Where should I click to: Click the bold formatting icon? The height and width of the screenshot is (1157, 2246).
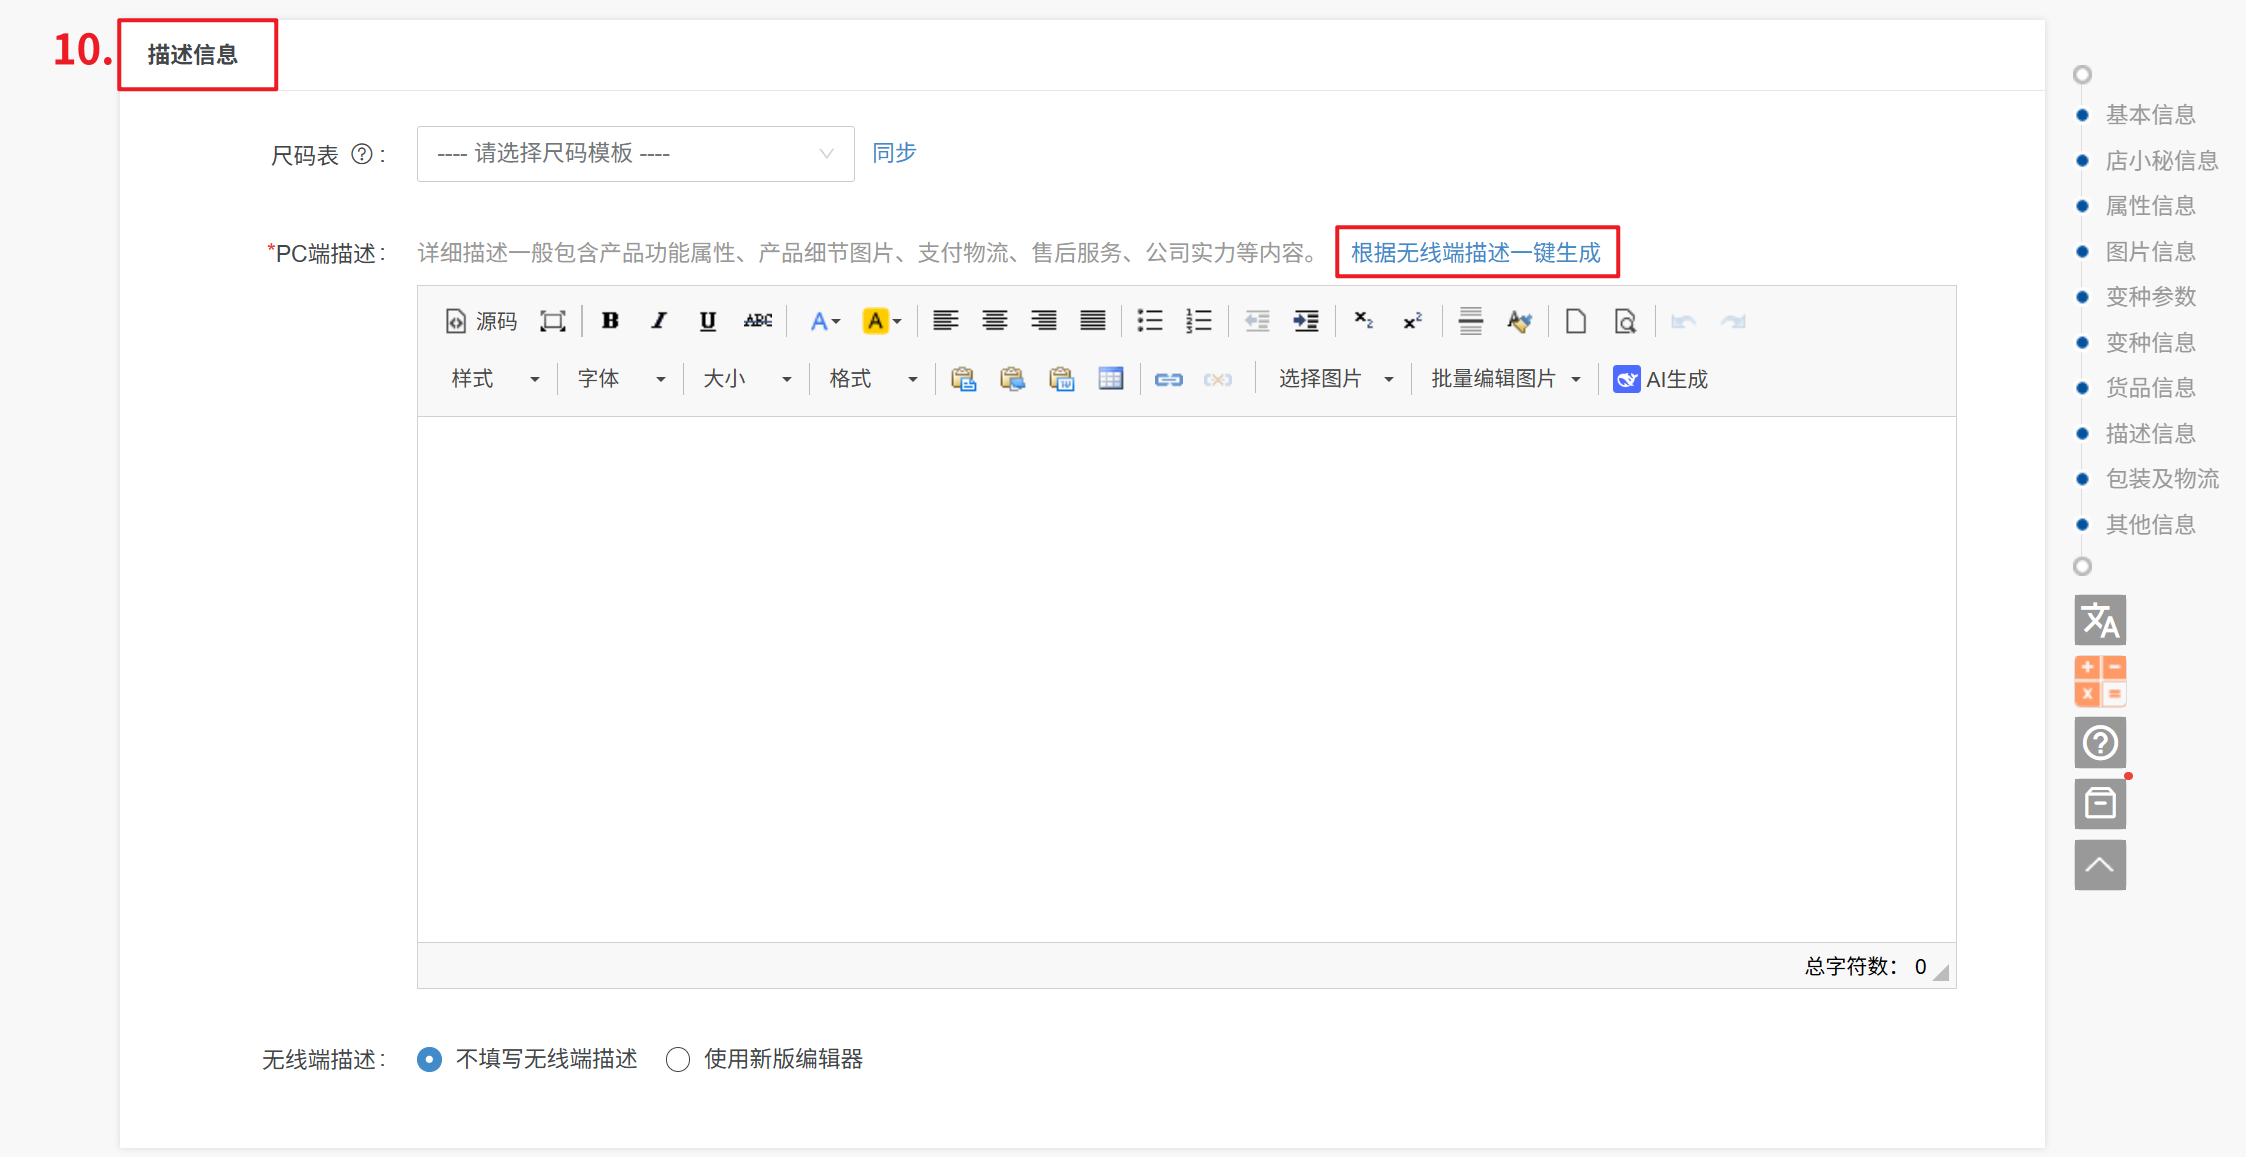pos(610,321)
